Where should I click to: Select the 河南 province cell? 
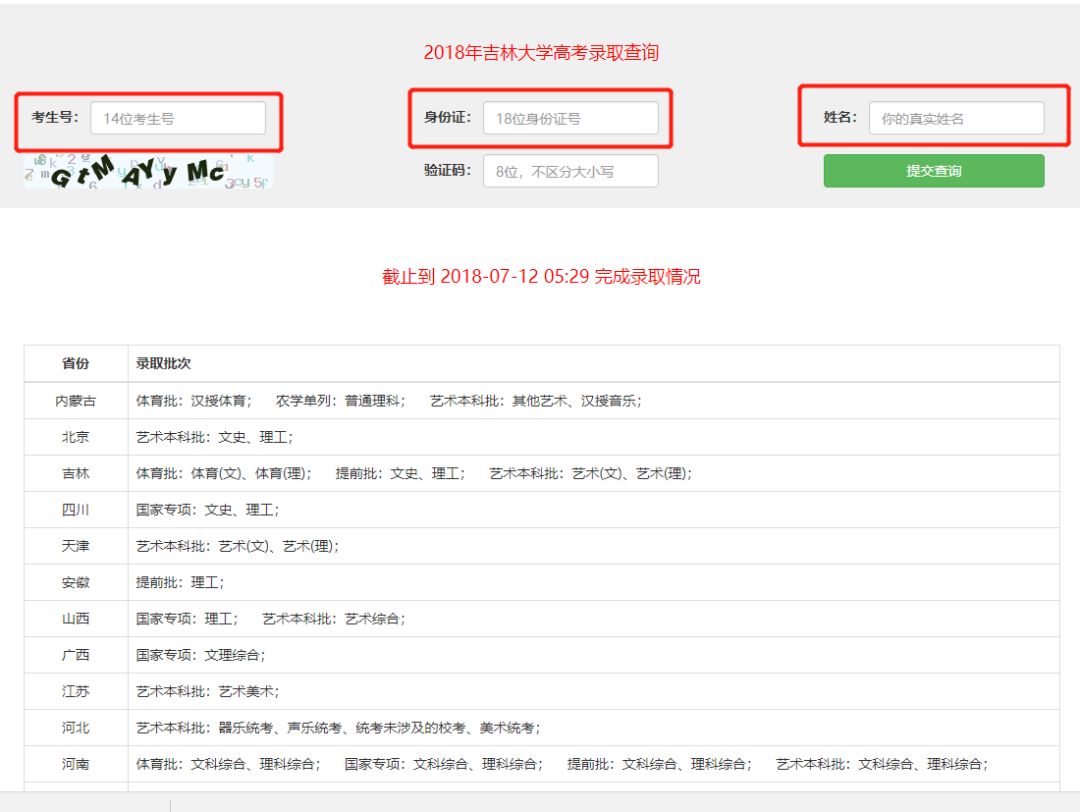76,764
